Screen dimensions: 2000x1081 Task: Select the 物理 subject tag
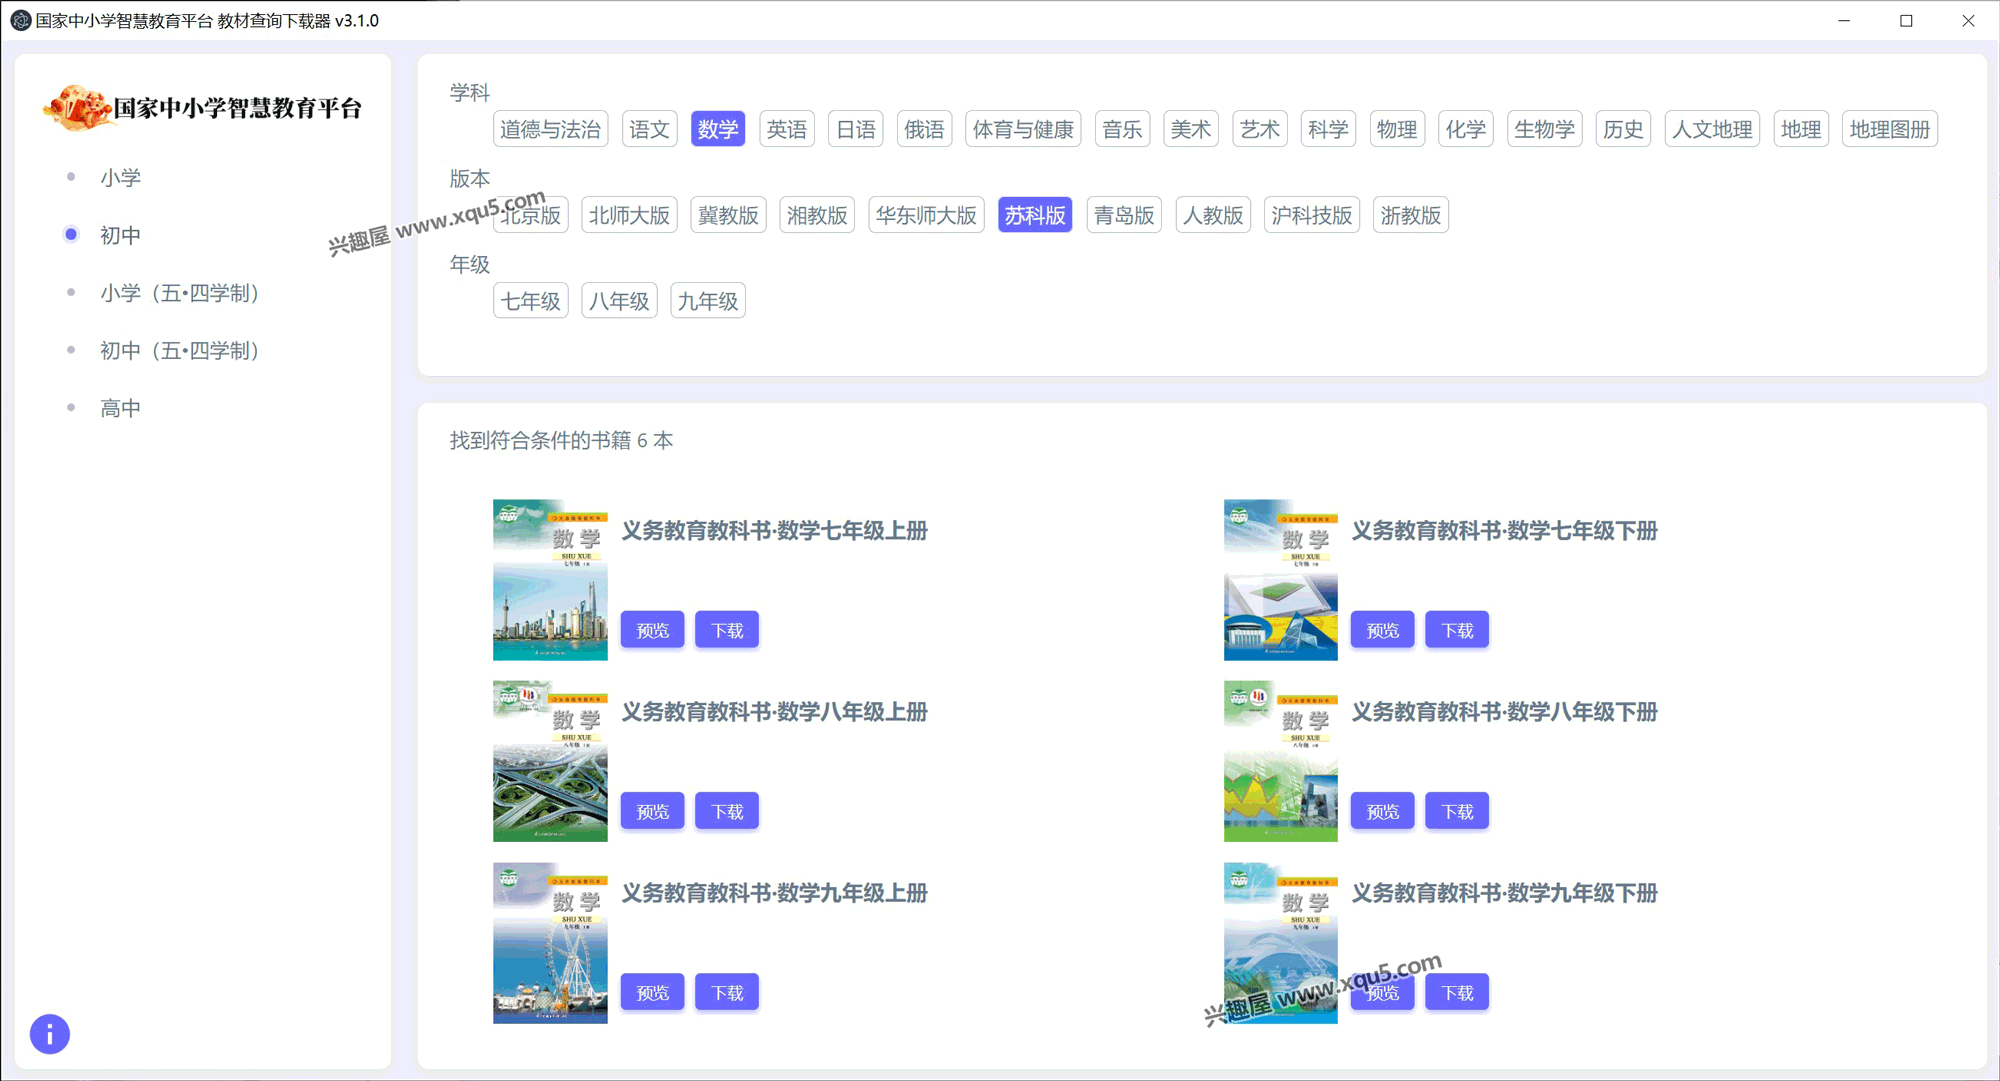pos(1396,129)
